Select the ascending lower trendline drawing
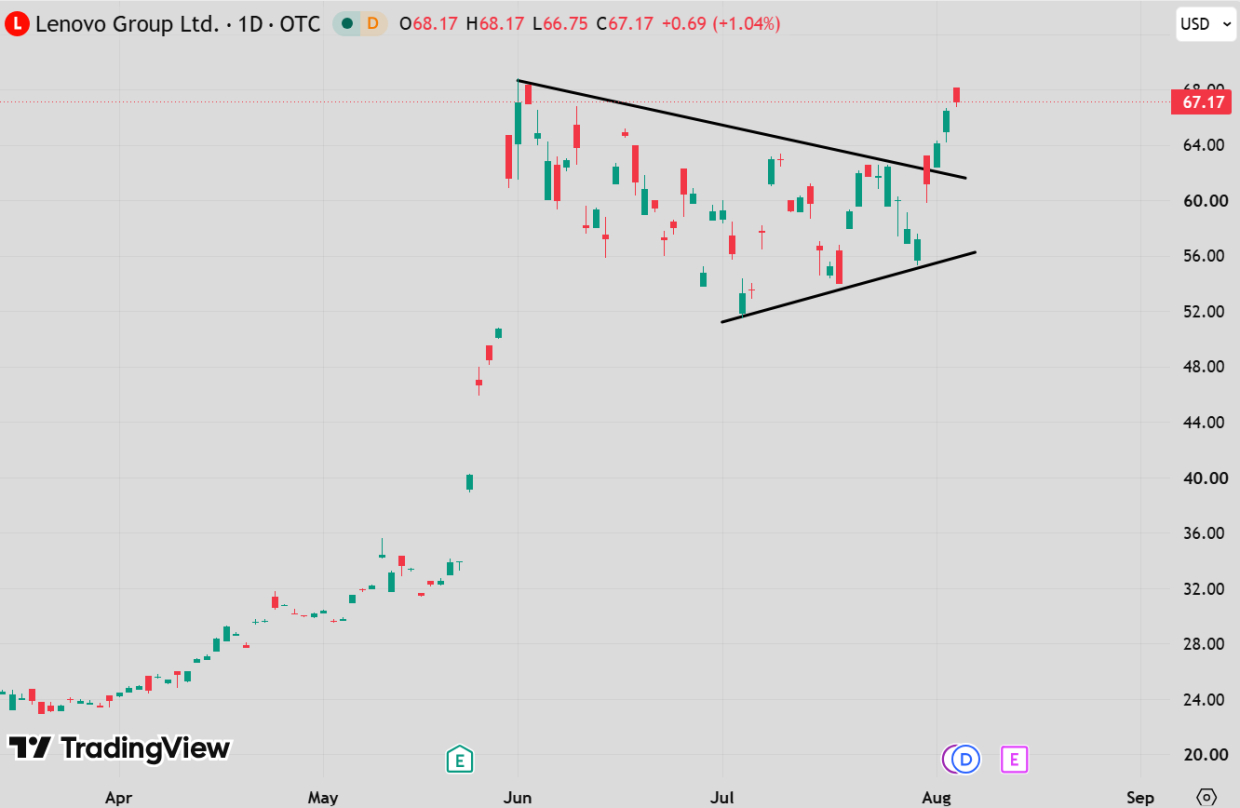This screenshot has width=1240, height=808. [848, 287]
